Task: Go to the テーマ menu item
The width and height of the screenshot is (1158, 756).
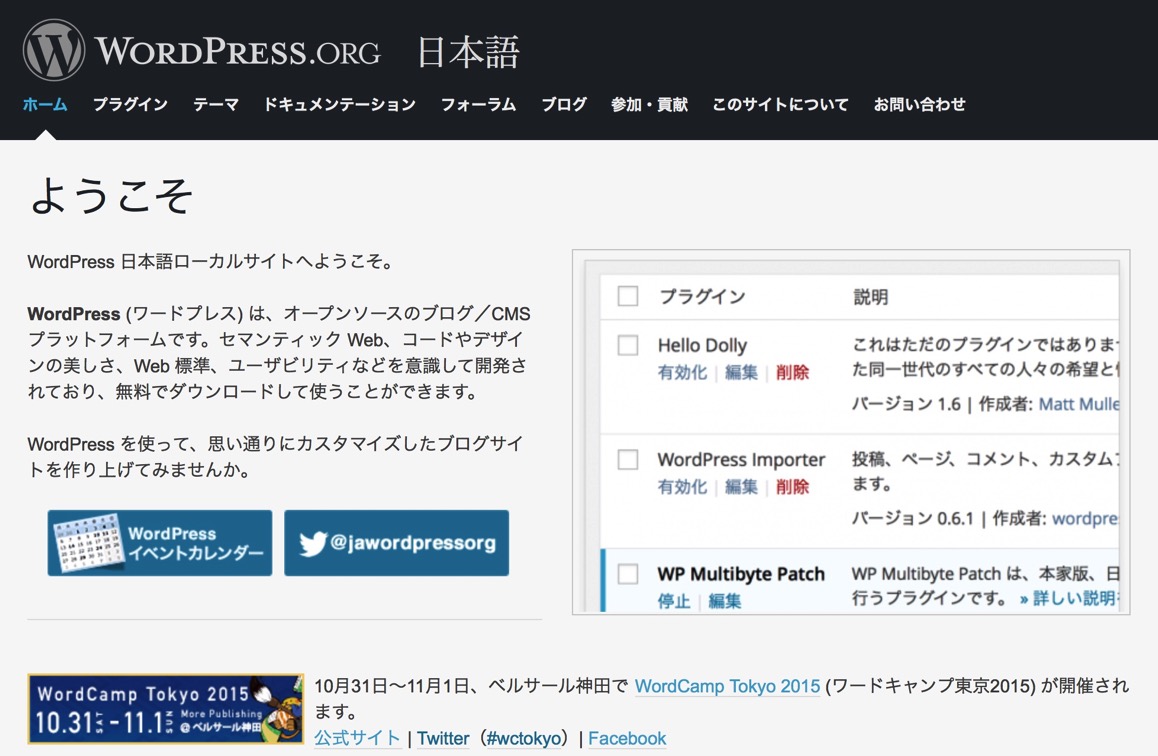Action: 216,104
